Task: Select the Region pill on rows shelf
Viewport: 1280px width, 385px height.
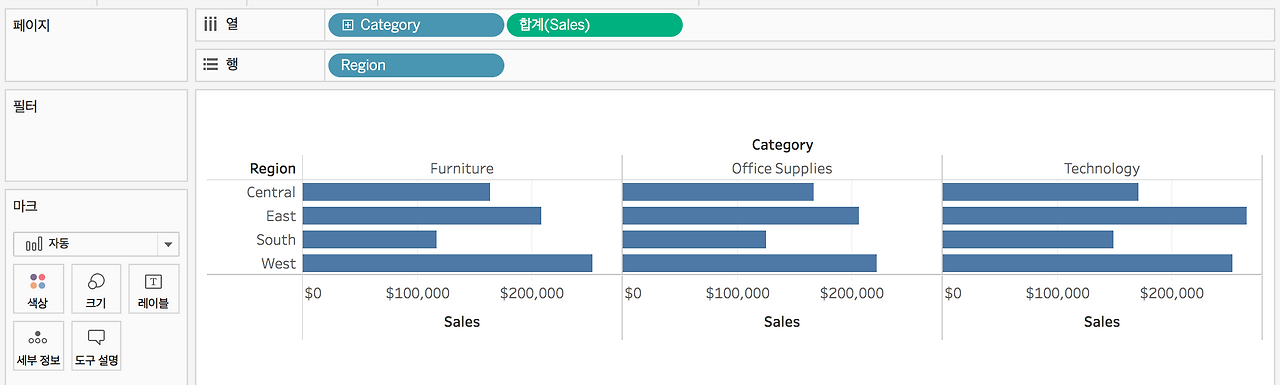Action: [416, 65]
